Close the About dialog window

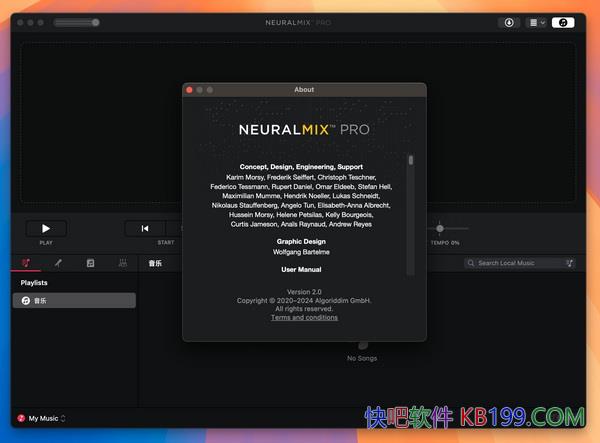(x=190, y=90)
